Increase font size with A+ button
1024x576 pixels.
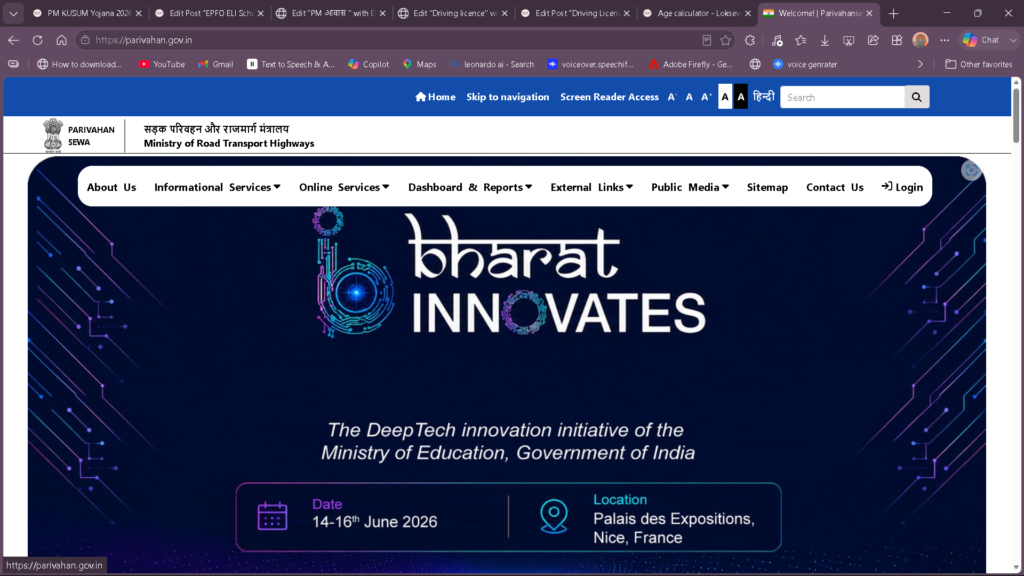point(706,97)
